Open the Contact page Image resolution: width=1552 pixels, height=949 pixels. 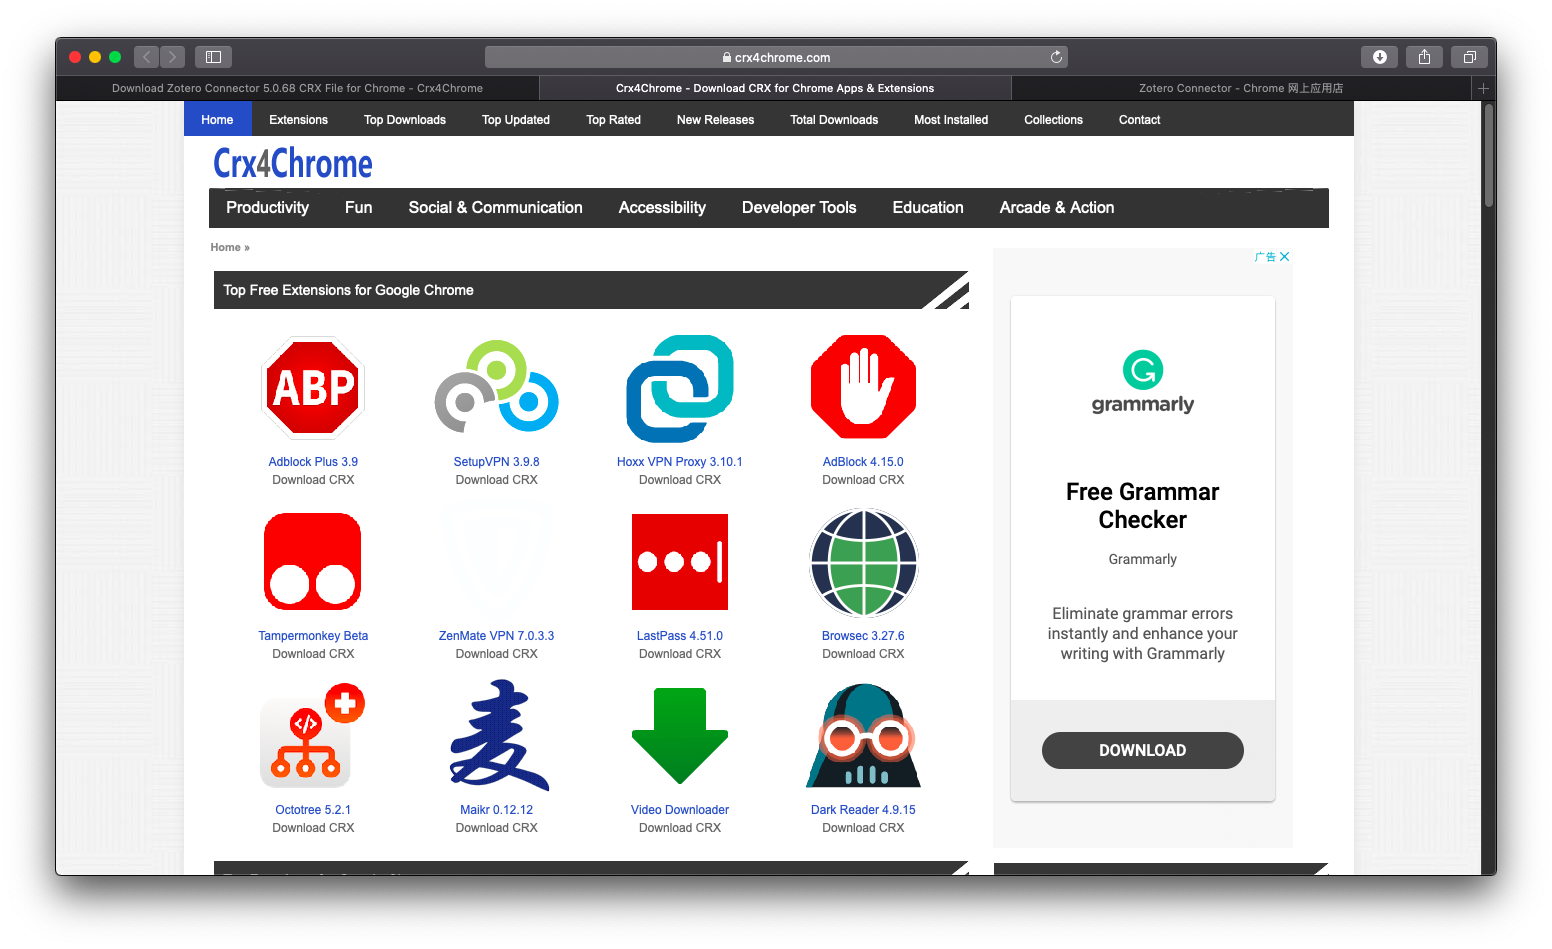[1139, 119]
